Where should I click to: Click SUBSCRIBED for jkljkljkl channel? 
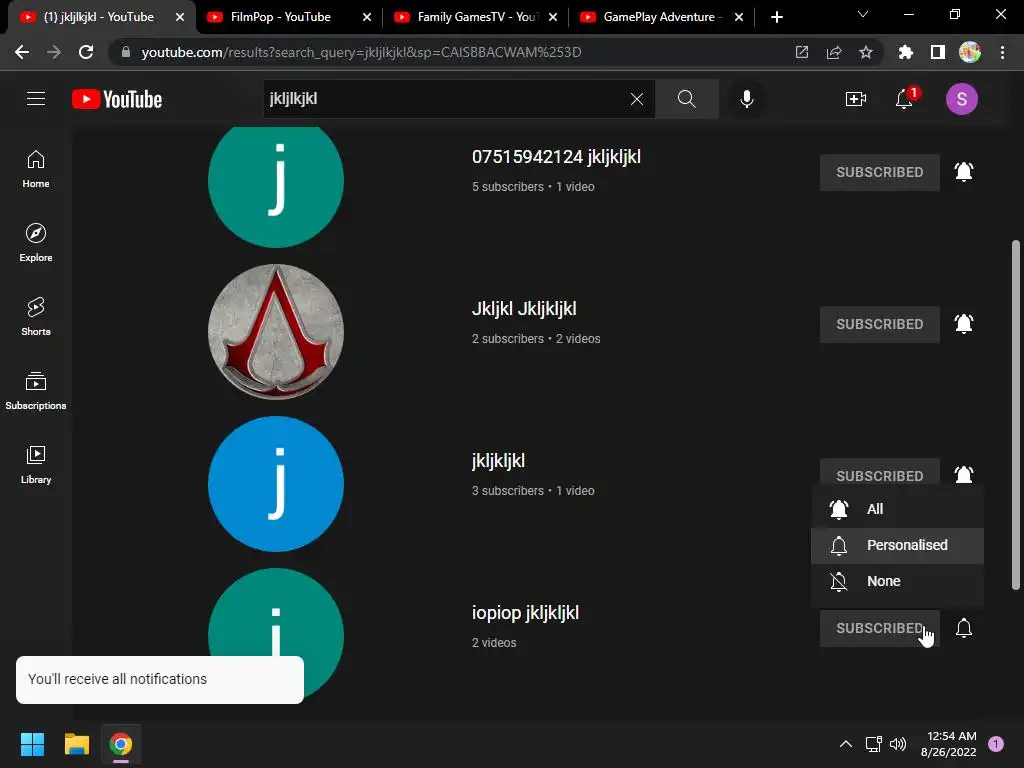(x=880, y=473)
